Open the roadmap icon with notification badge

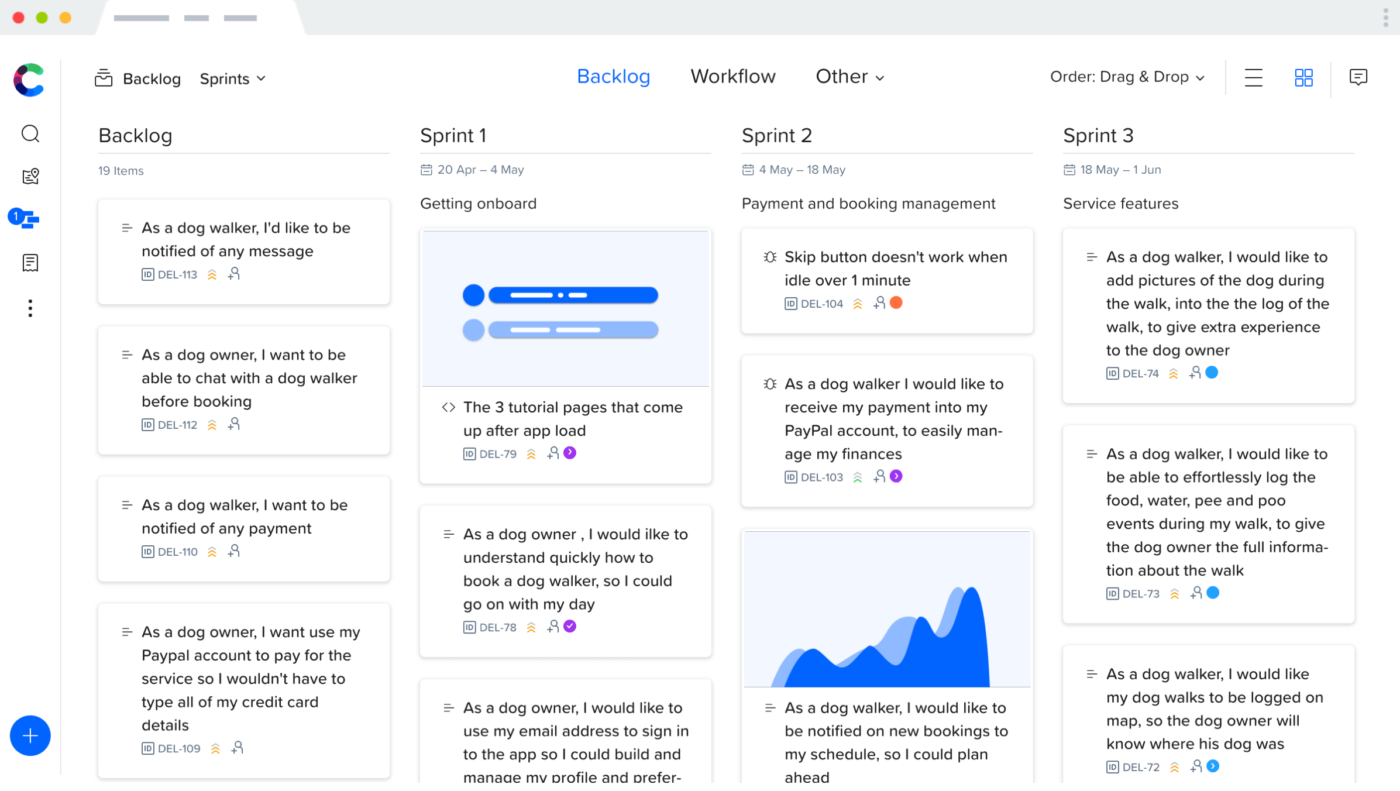pyautogui.click(x=28, y=219)
